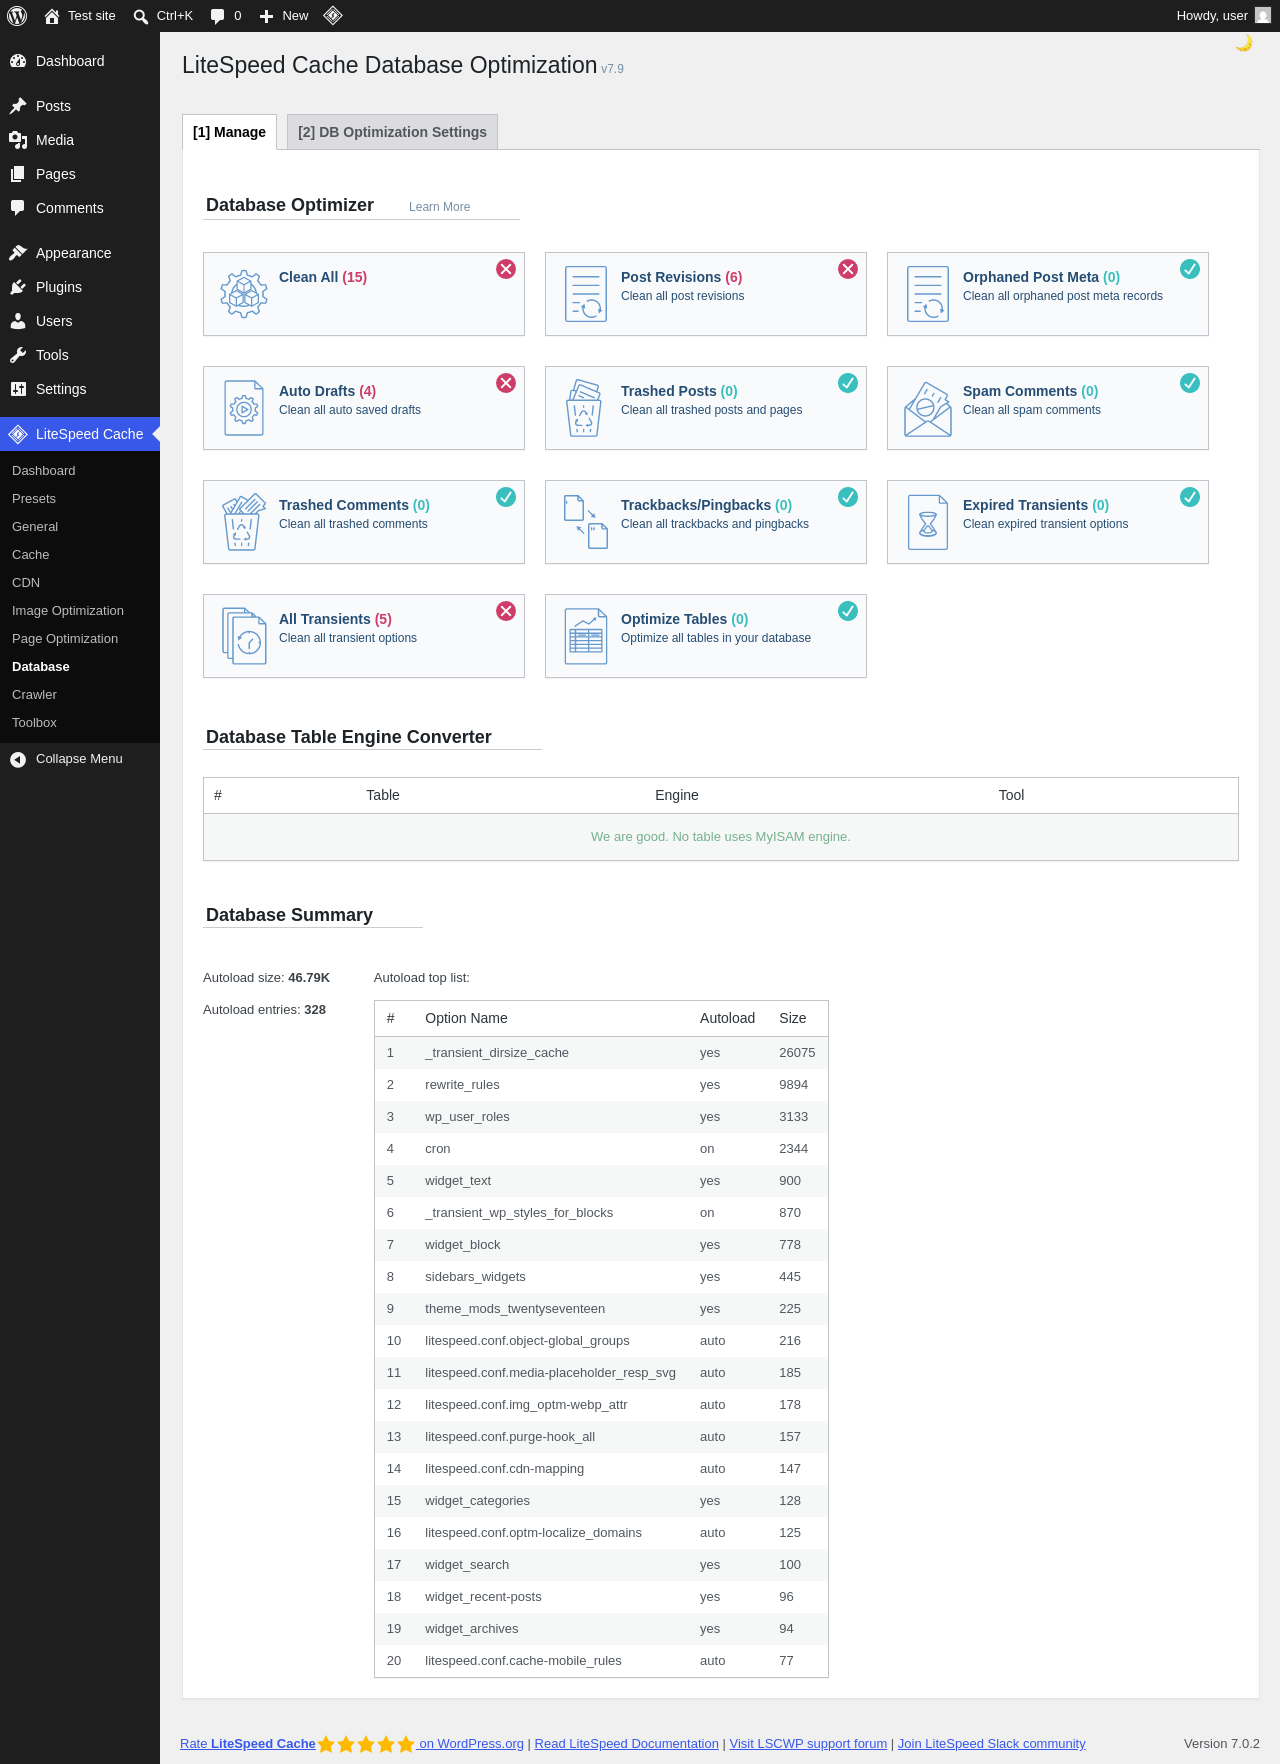The width and height of the screenshot is (1280, 1764).
Task: Open the Media menu
Action: (80, 140)
